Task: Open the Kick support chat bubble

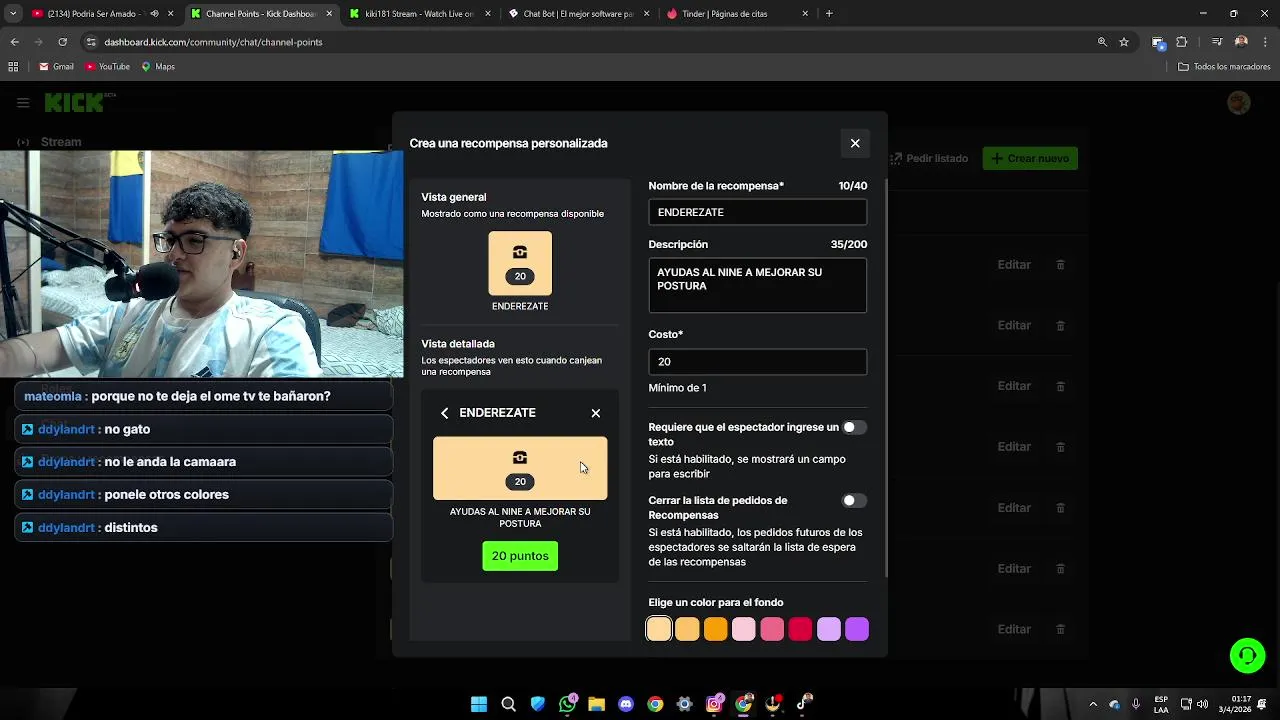Action: point(1247,656)
